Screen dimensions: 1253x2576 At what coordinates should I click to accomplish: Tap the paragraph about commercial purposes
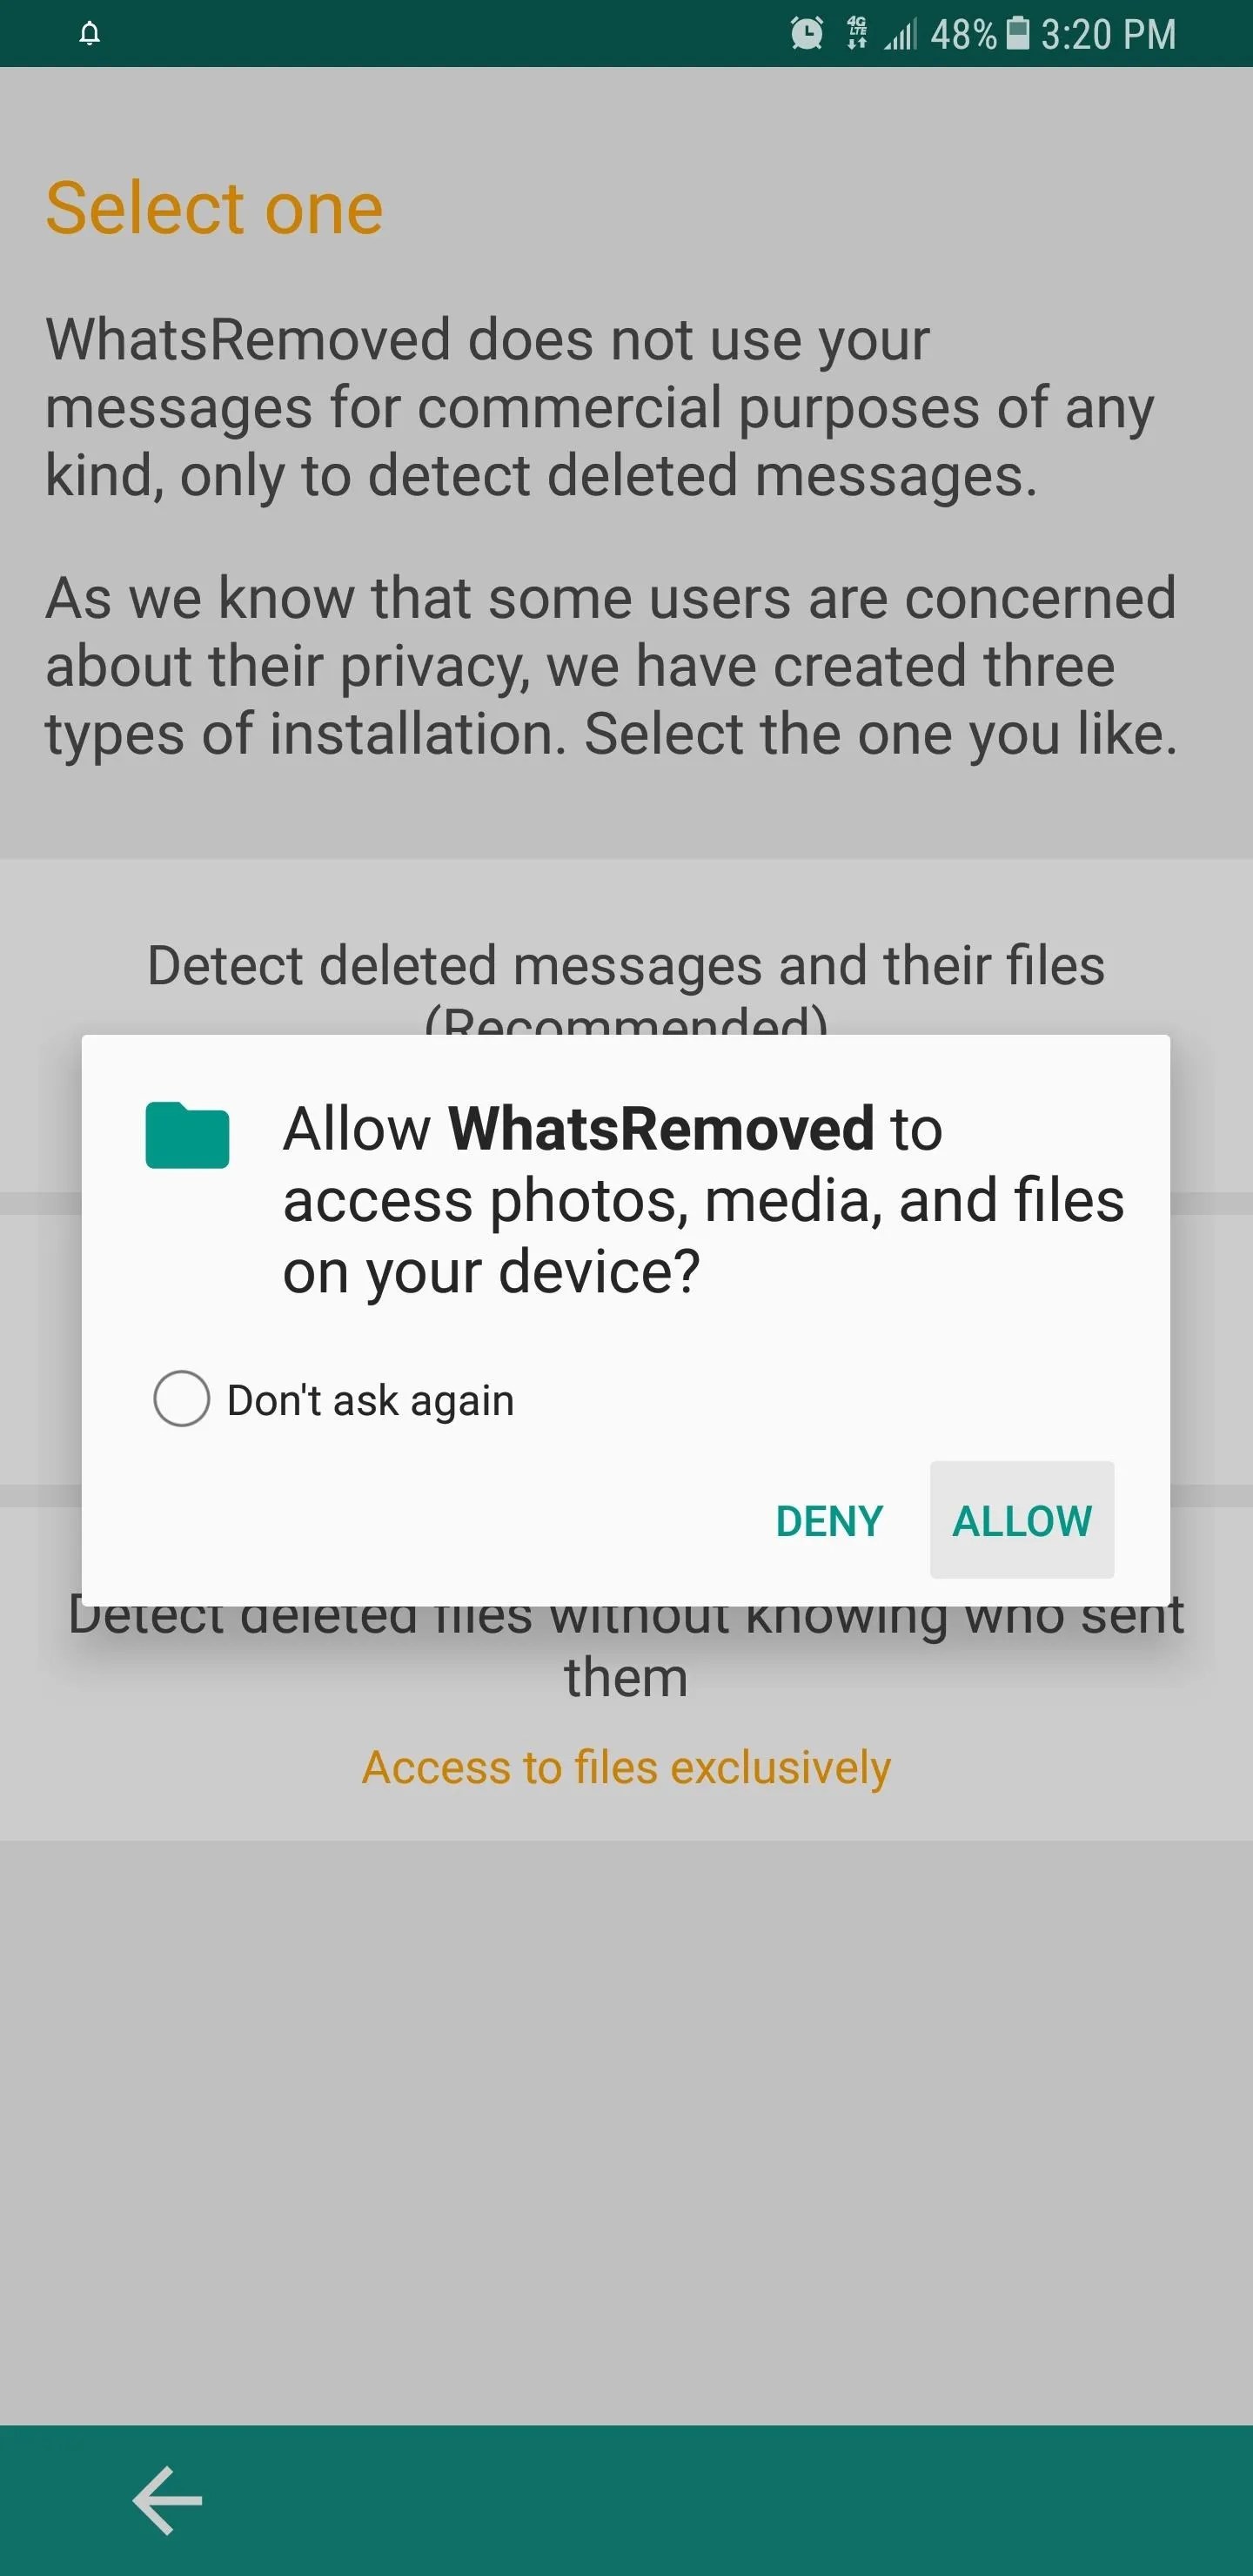(600, 407)
